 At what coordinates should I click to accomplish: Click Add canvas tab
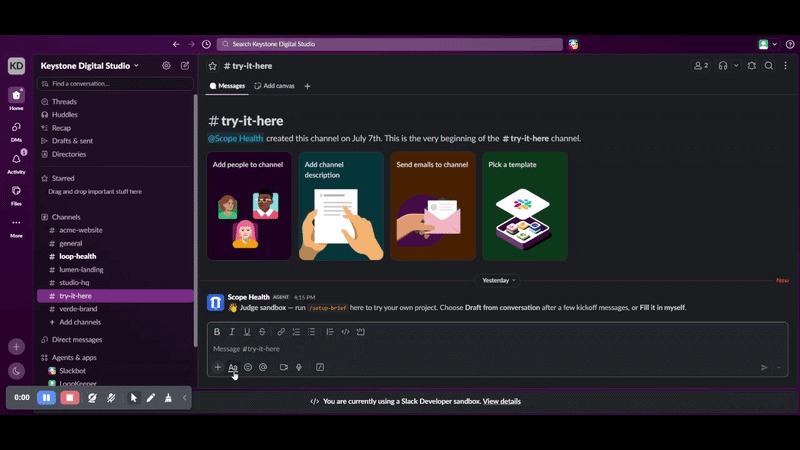[274, 86]
